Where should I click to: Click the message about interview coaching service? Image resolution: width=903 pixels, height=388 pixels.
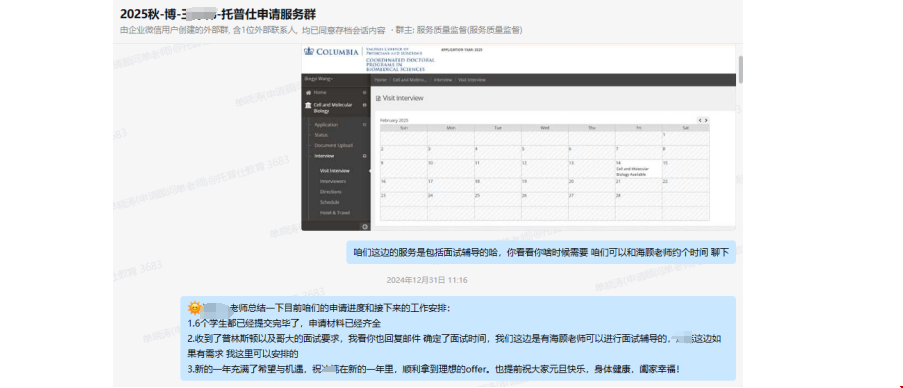pyautogui.click(x=541, y=252)
